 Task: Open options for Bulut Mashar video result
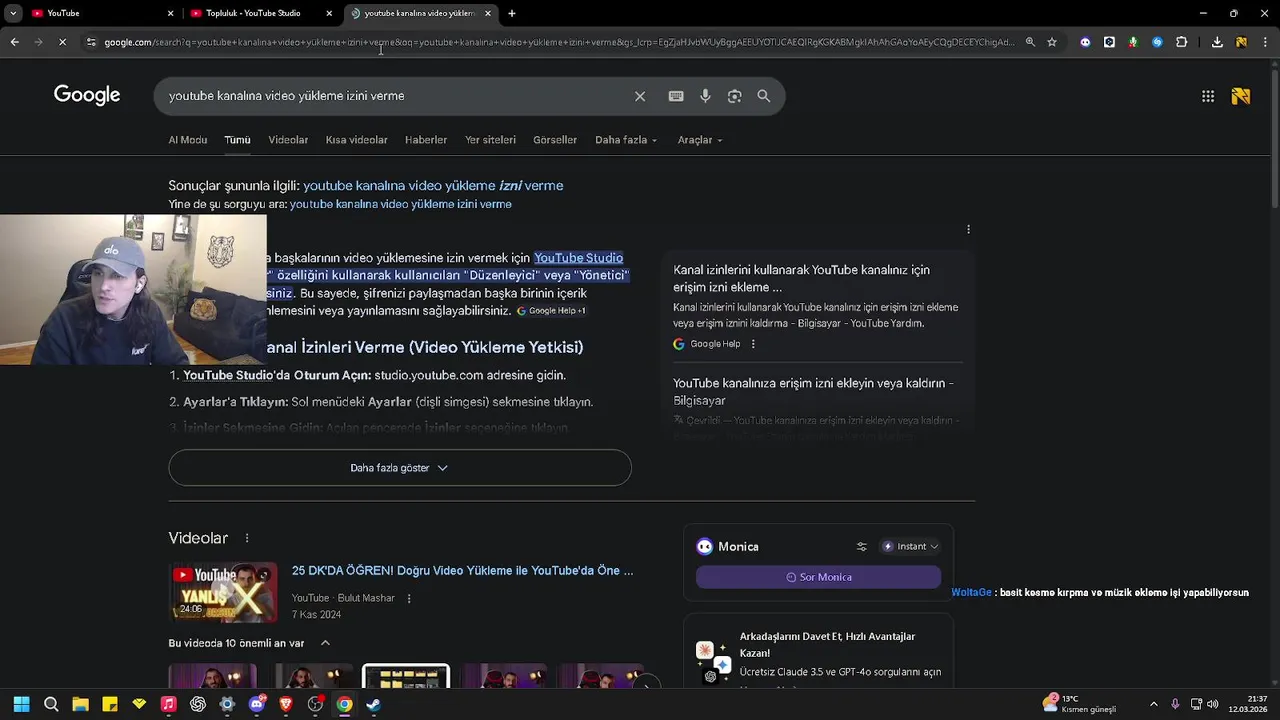point(409,598)
